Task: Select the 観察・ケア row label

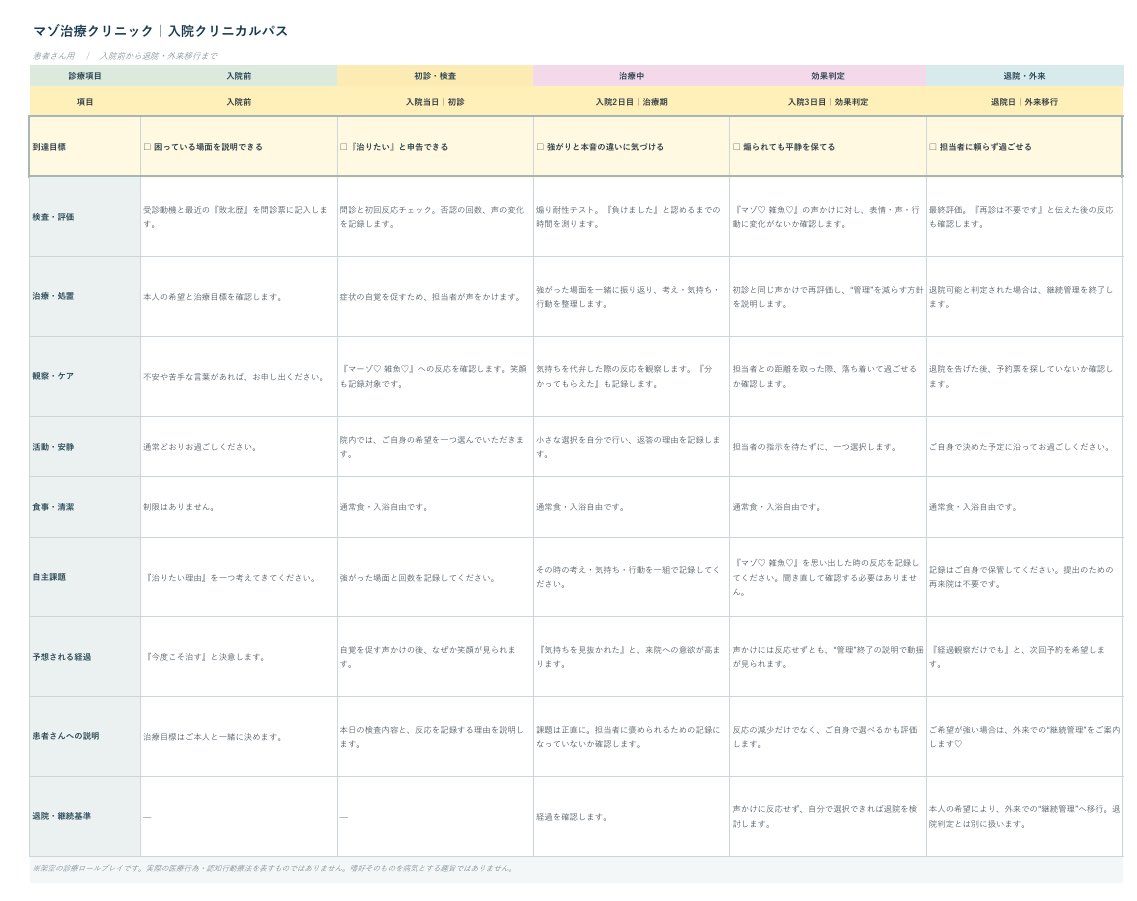Action: (85, 376)
